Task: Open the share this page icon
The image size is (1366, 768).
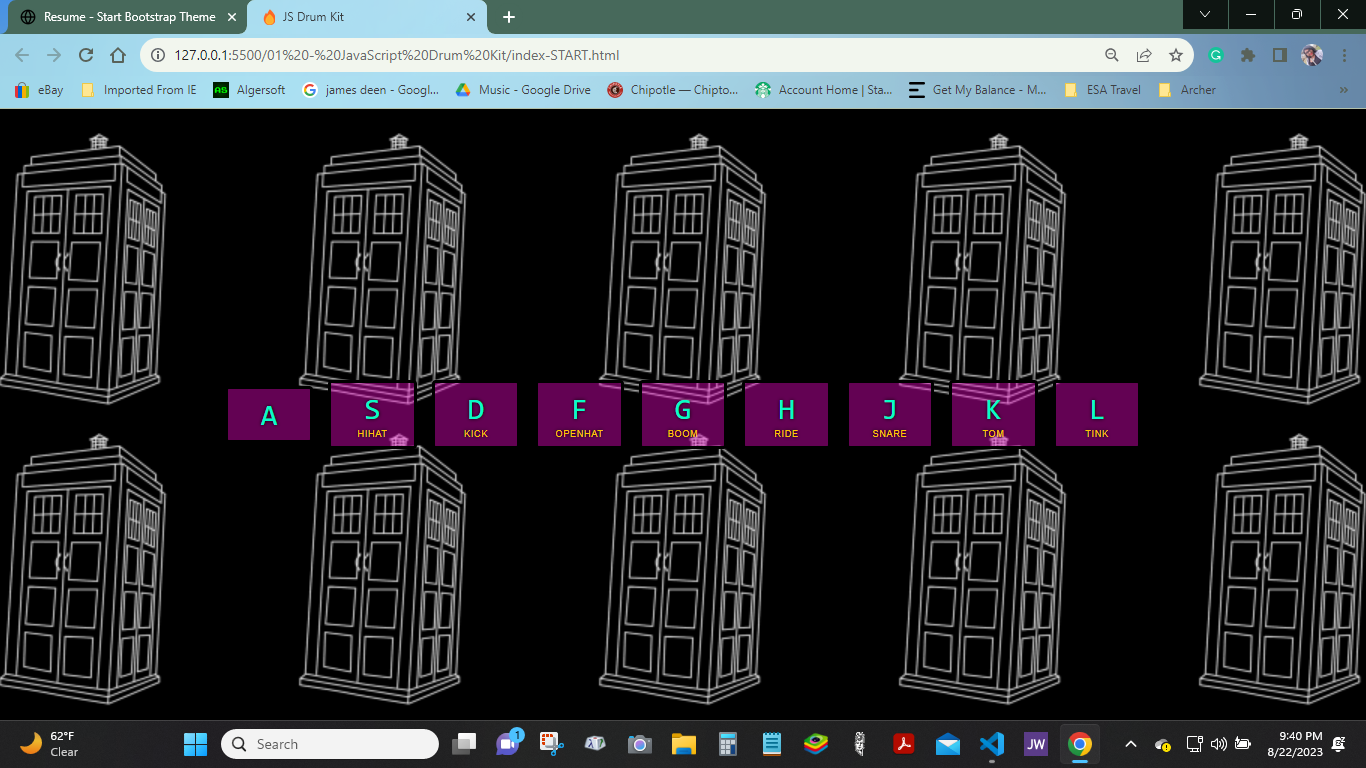Action: click(x=1144, y=55)
